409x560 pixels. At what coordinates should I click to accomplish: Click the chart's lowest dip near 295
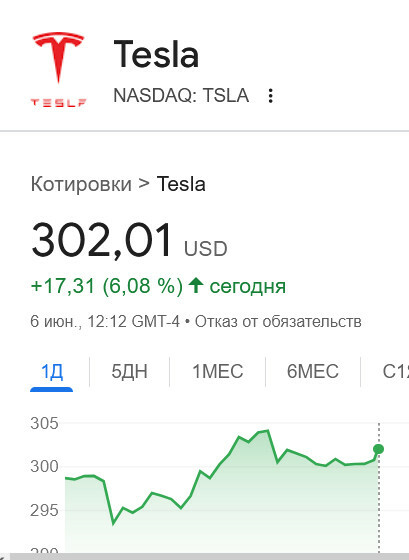[113, 524]
